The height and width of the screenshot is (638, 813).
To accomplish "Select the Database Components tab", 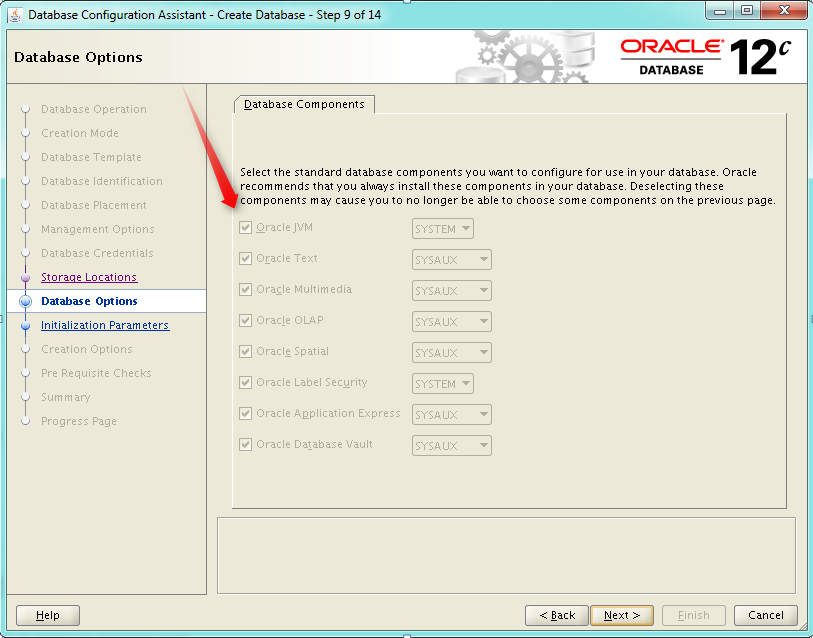I will point(304,104).
